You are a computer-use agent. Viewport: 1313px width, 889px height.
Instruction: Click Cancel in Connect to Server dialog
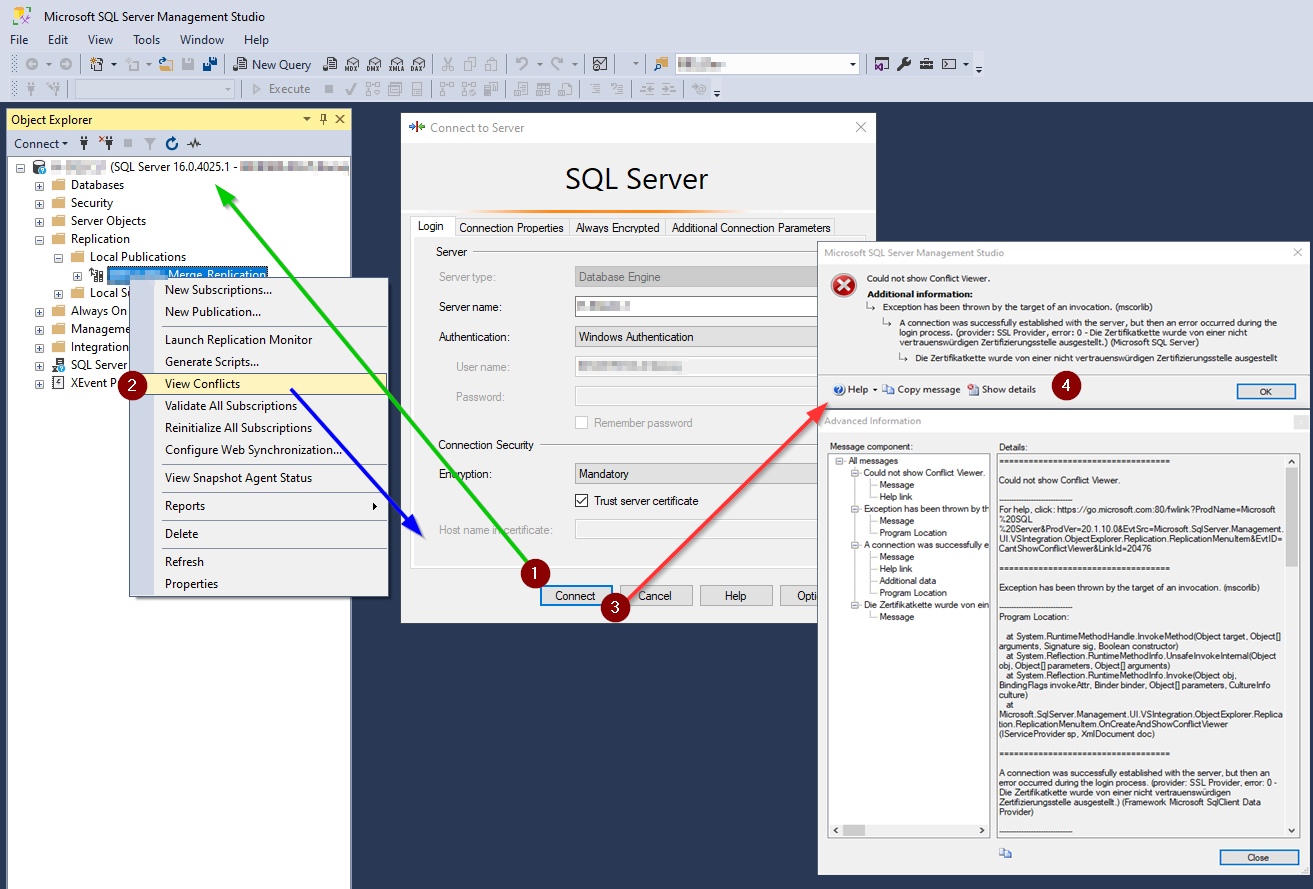pyautogui.click(x=656, y=596)
